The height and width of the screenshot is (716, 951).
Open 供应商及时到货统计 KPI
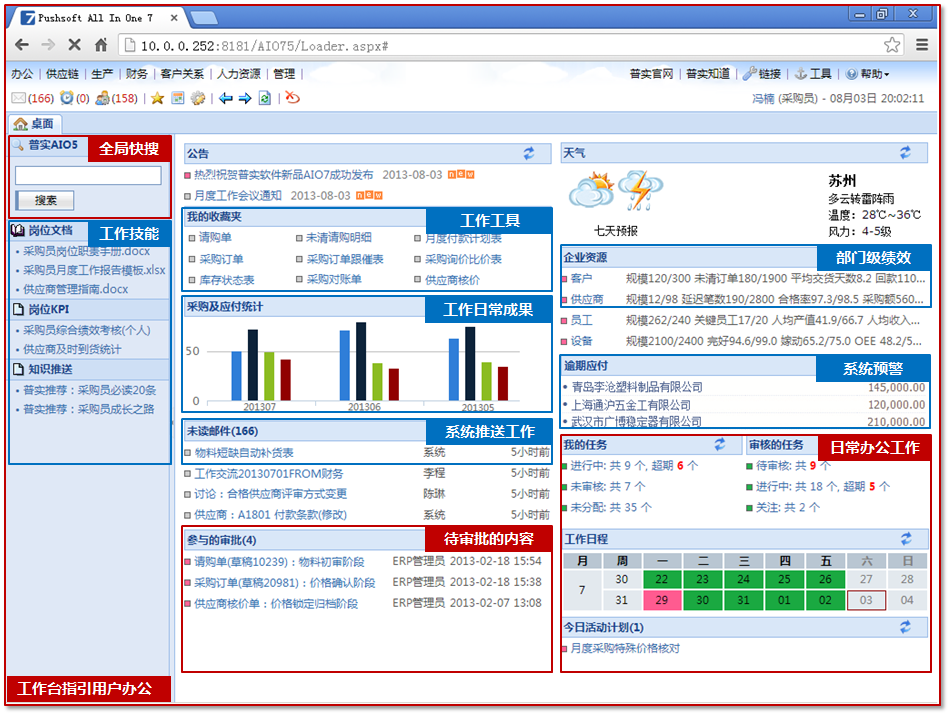pyautogui.click(x=72, y=349)
